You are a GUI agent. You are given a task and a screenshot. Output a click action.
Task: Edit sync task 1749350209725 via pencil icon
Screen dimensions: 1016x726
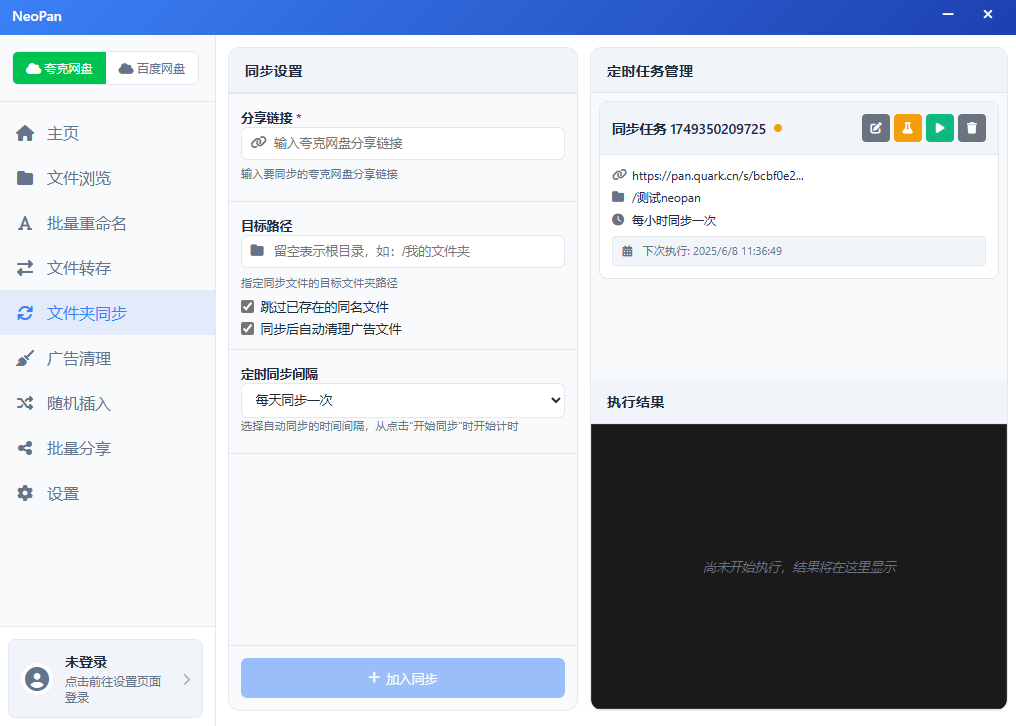tap(875, 128)
